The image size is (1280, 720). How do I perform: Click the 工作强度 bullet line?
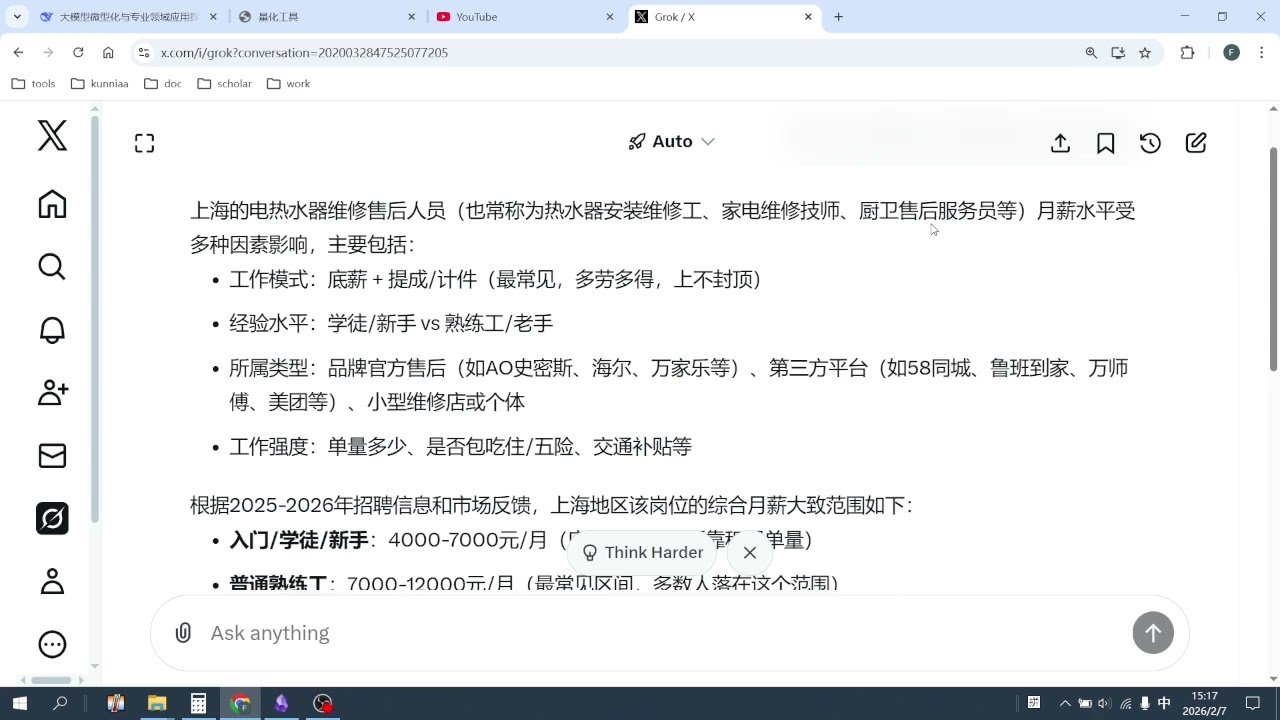click(x=460, y=447)
